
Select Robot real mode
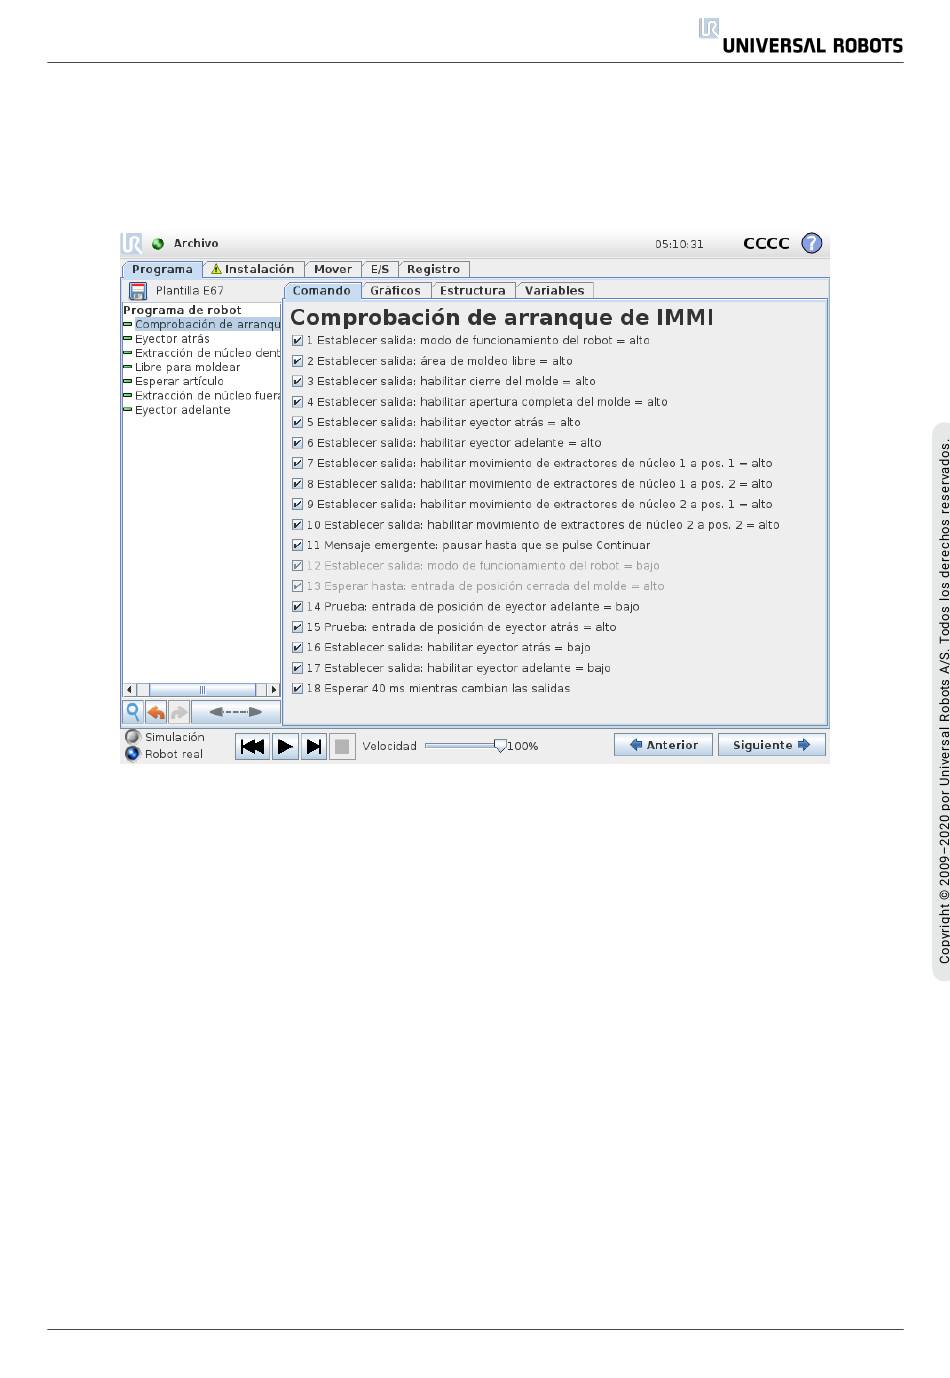[132, 754]
